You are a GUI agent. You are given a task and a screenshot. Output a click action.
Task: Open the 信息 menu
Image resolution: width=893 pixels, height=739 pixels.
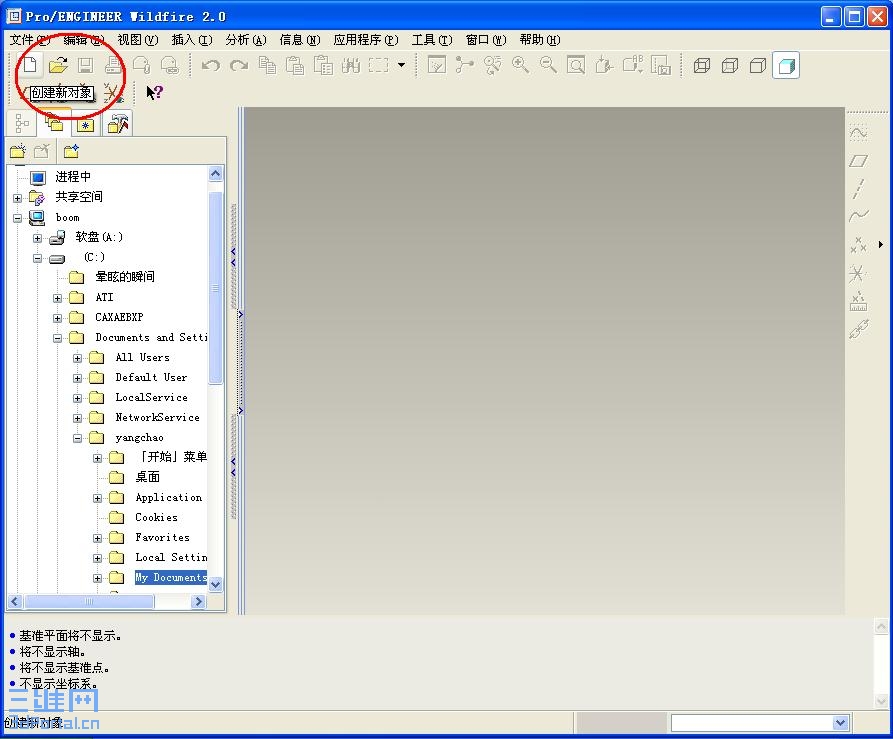[300, 40]
